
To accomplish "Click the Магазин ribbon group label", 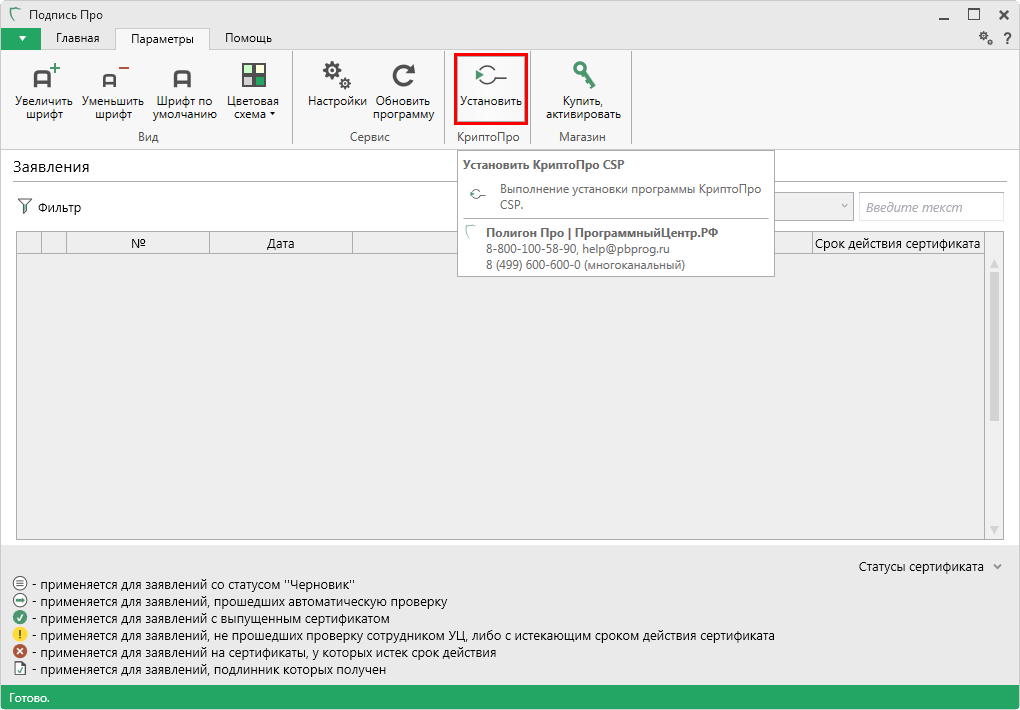I will pyautogui.click(x=582, y=137).
